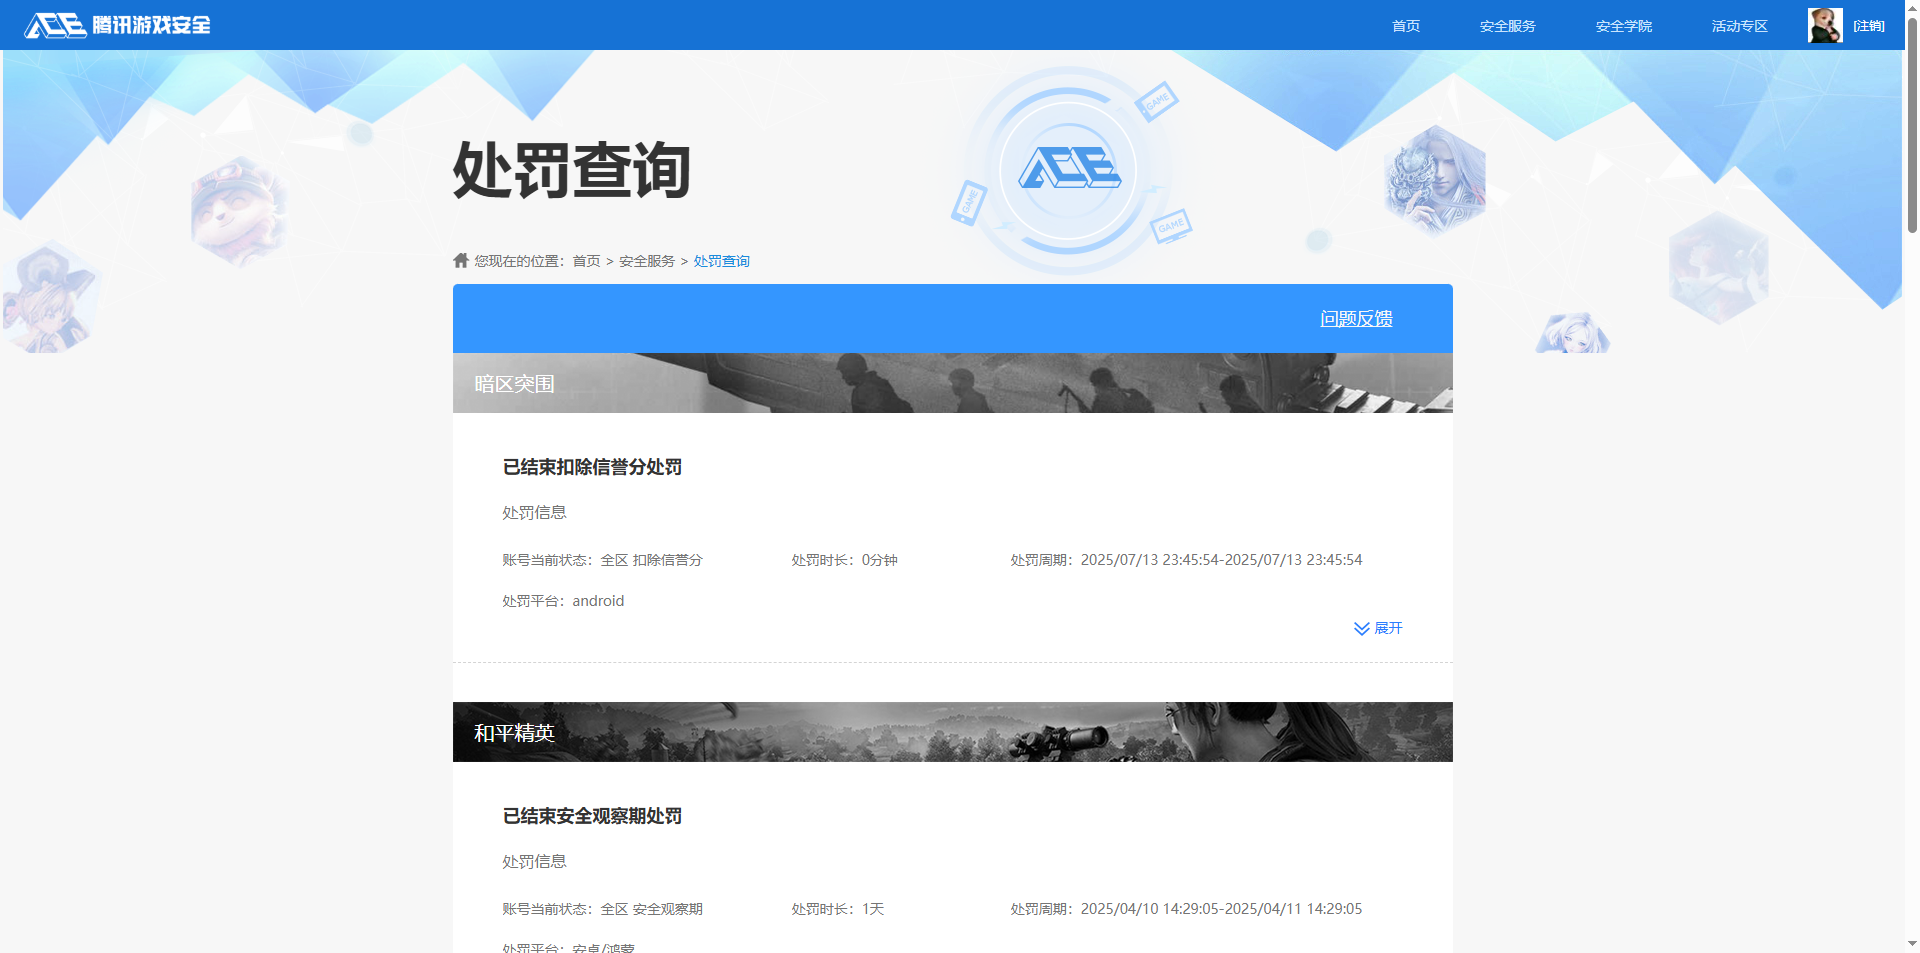Expand the 暗区突围 penalty details
This screenshot has height=953, width=1920.
[1388, 629]
